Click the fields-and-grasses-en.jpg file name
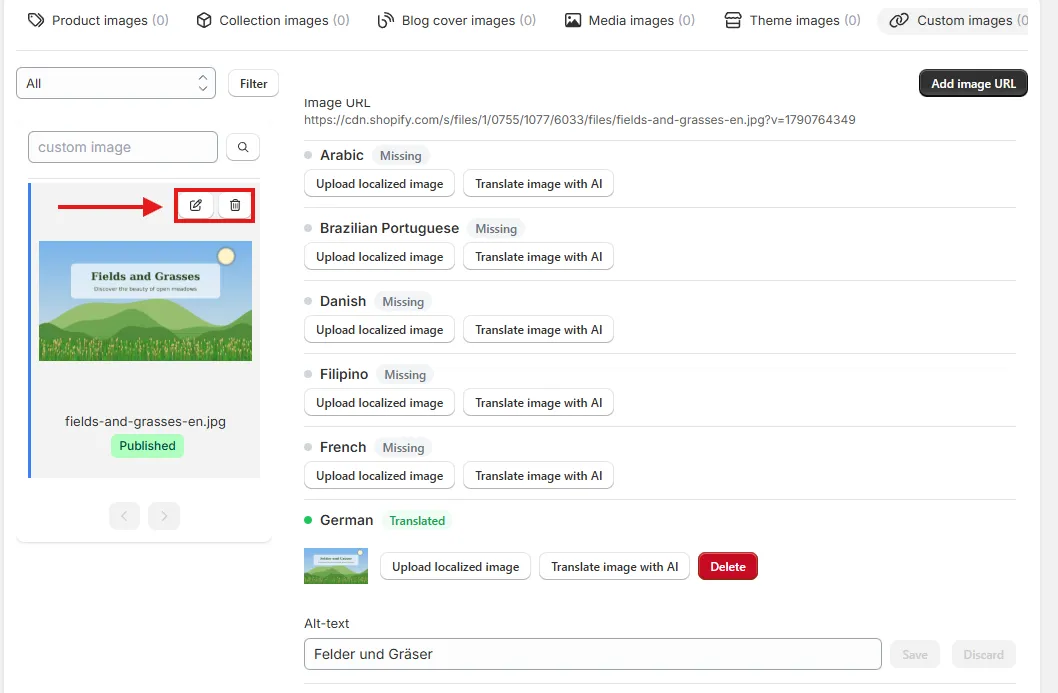 (145, 421)
